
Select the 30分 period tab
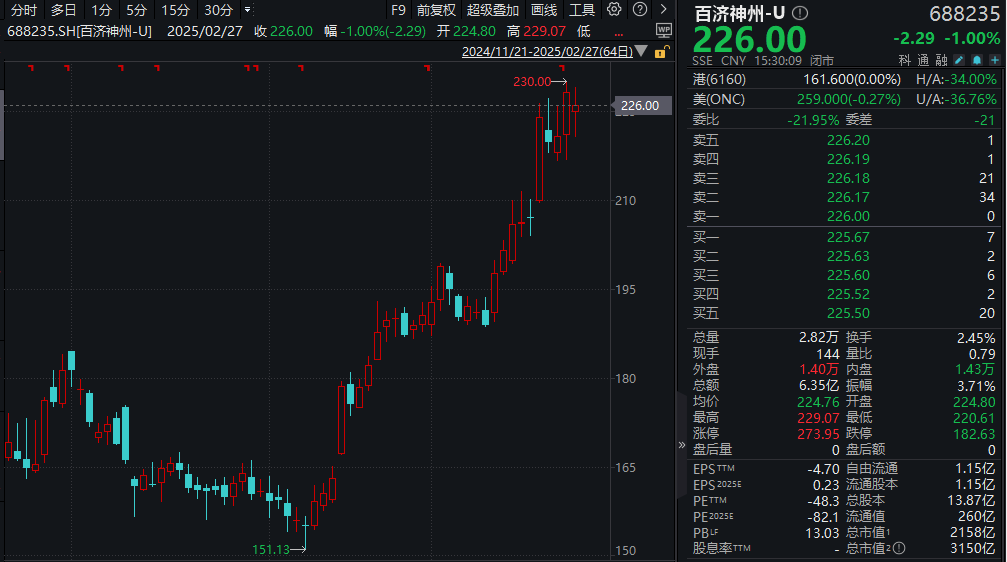click(x=218, y=10)
